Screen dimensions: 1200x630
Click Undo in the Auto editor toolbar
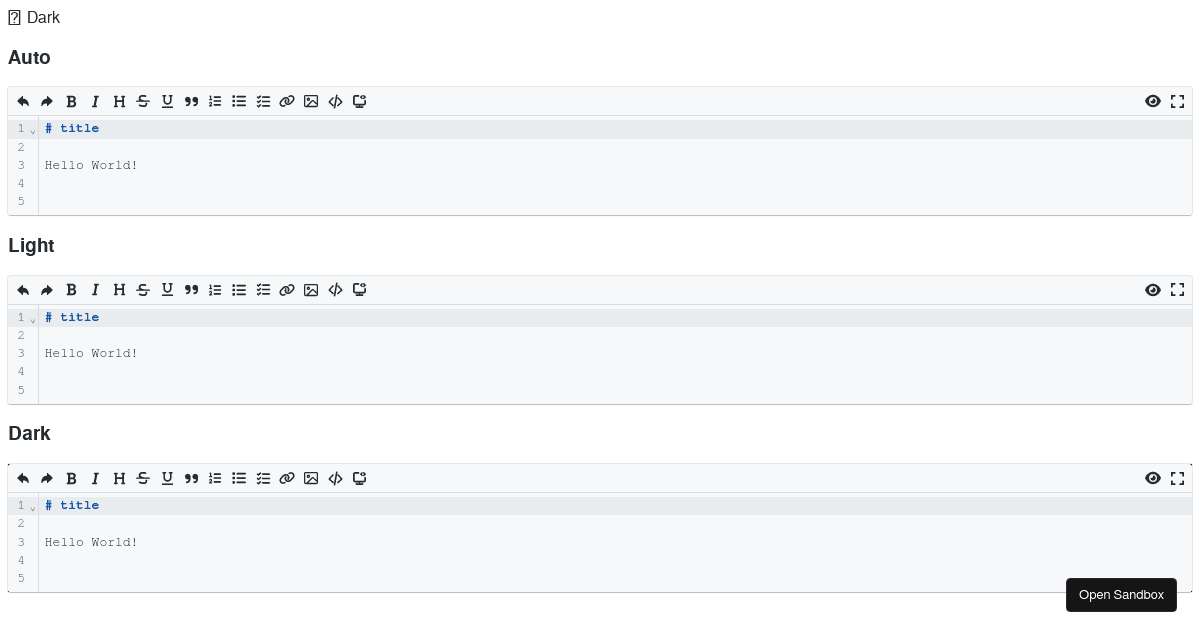coord(23,101)
